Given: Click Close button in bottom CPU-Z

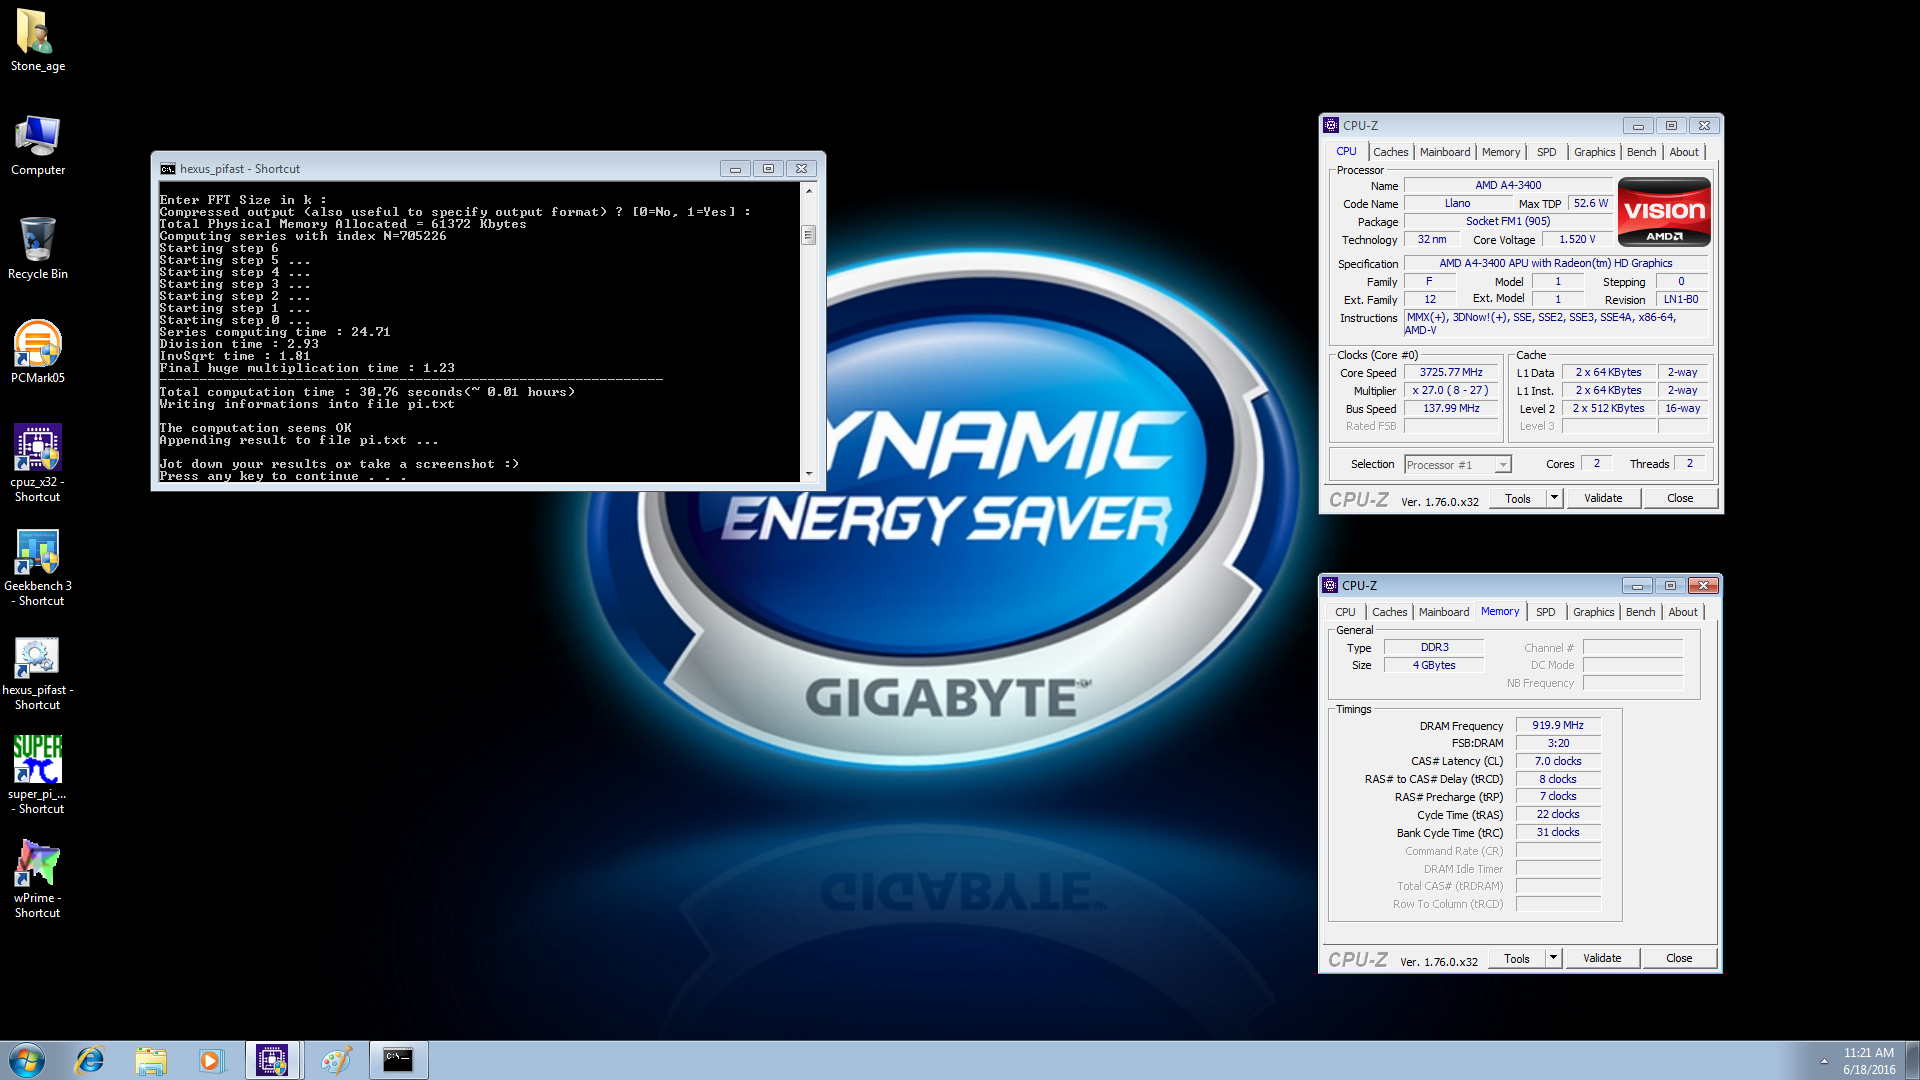Looking at the screenshot, I should tap(1679, 959).
